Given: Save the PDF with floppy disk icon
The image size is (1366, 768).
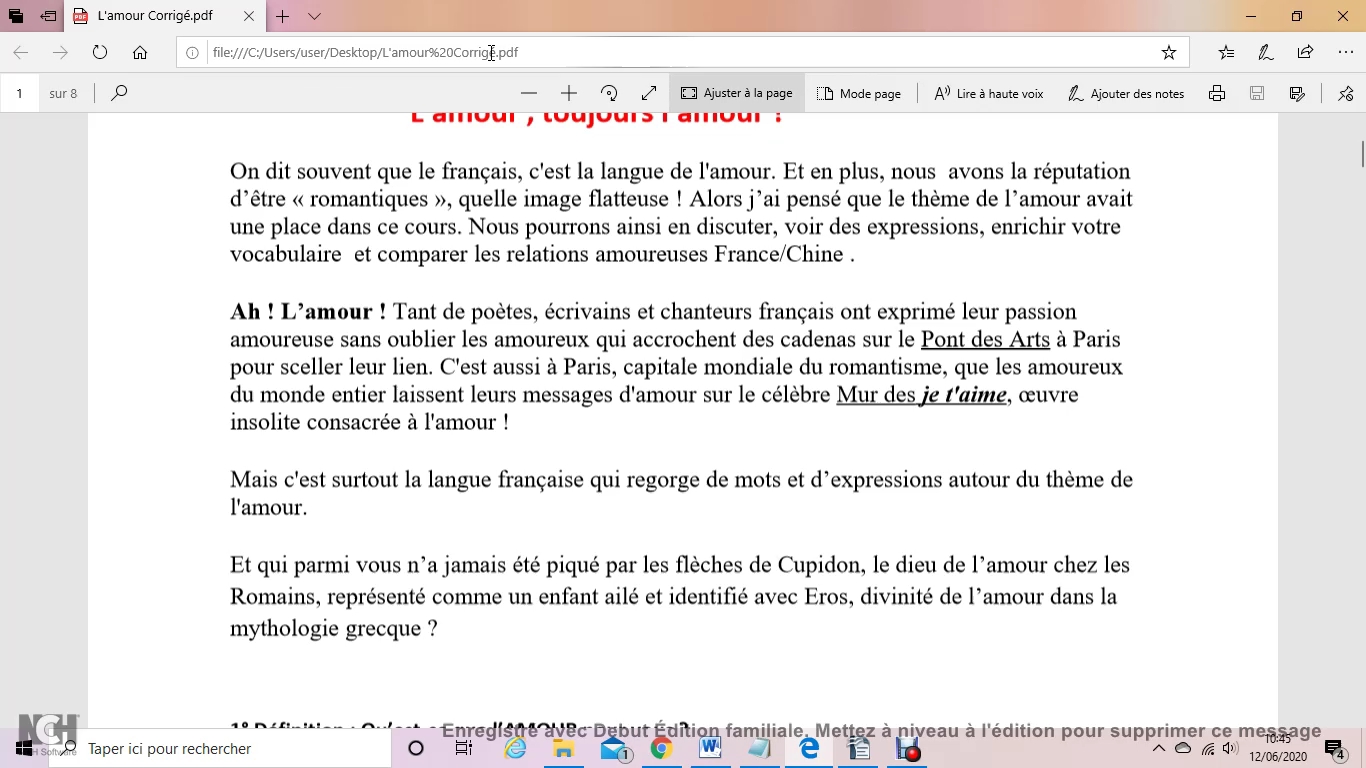Looking at the screenshot, I should [1257, 93].
